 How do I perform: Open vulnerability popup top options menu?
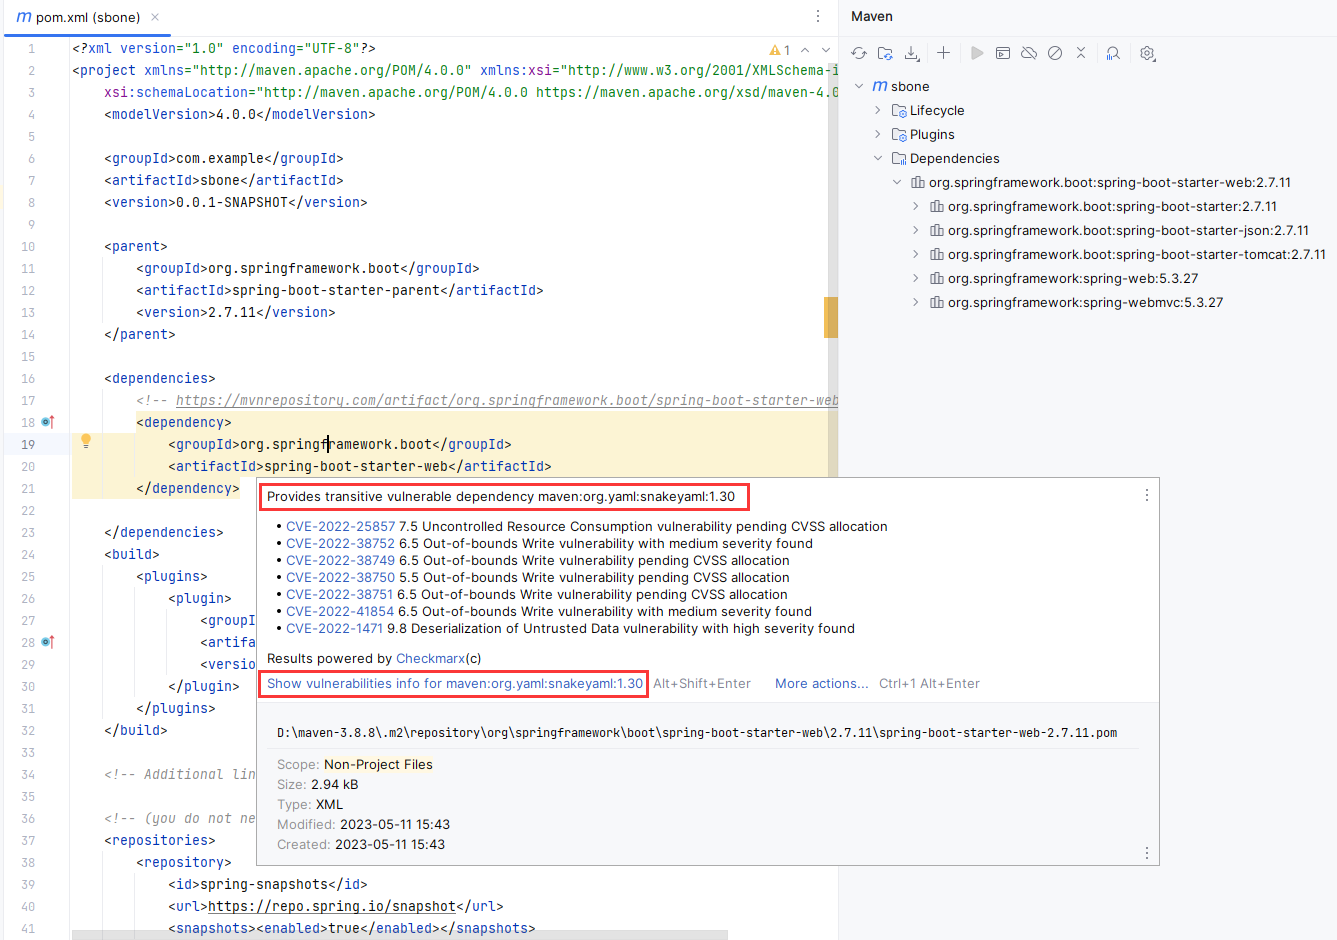[1146, 495]
